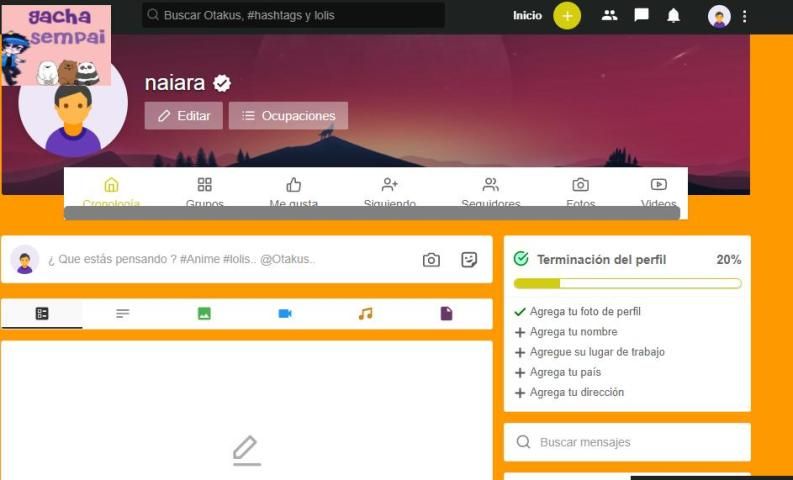
Task: Open the profile avatar menu in header
Action: [719, 17]
